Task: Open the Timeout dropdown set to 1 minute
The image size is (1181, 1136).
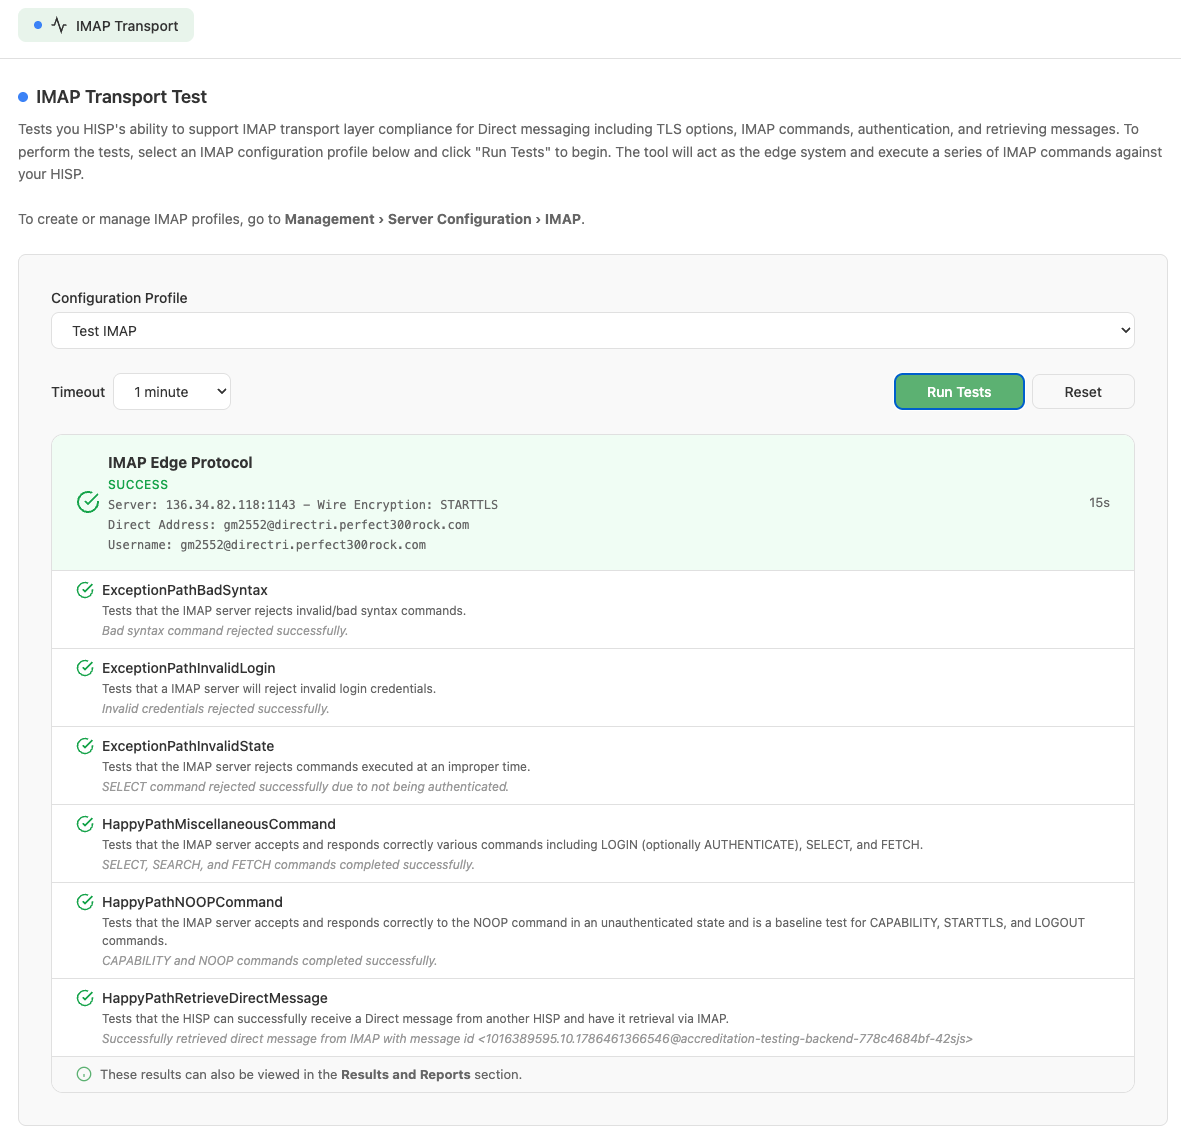Action: pyautogui.click(x=172, y=392)
